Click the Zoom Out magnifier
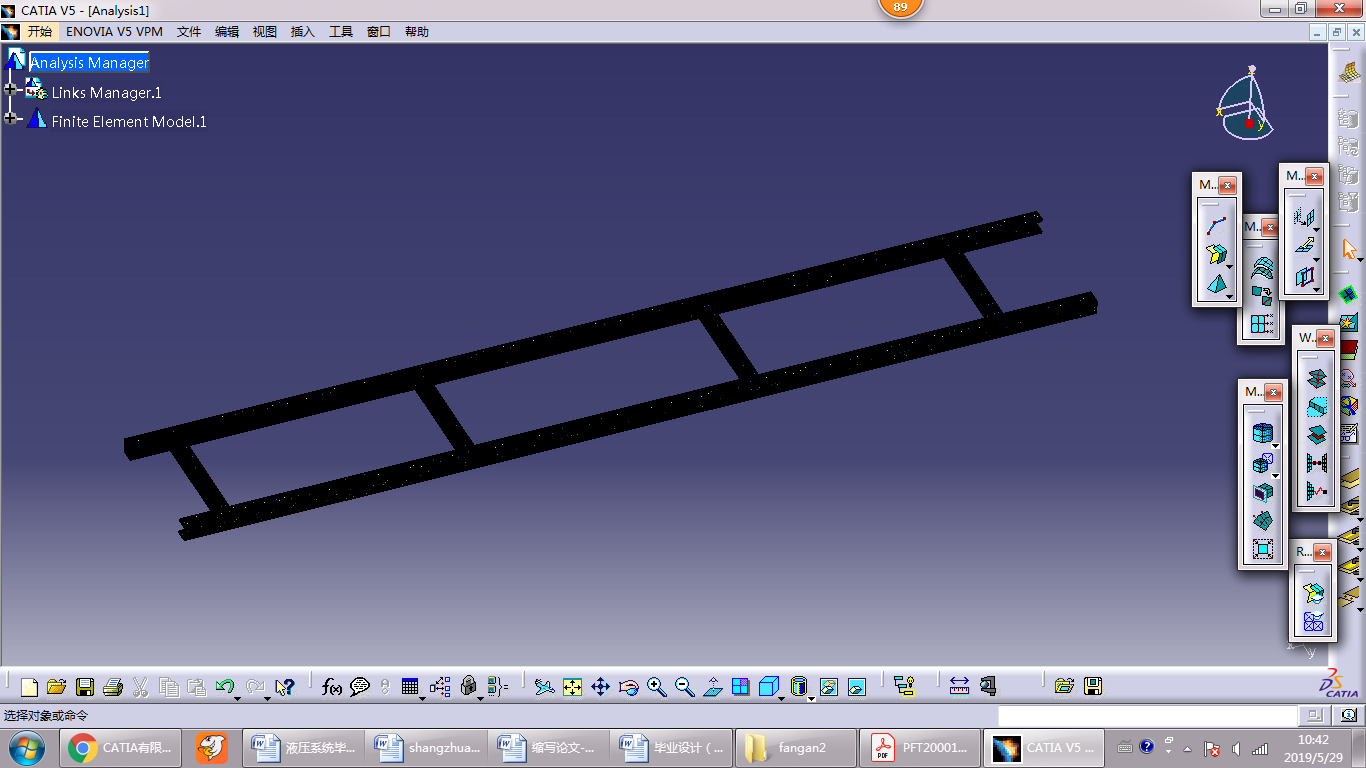Viewport: 1366px width, 768px height. coord(684,687)
